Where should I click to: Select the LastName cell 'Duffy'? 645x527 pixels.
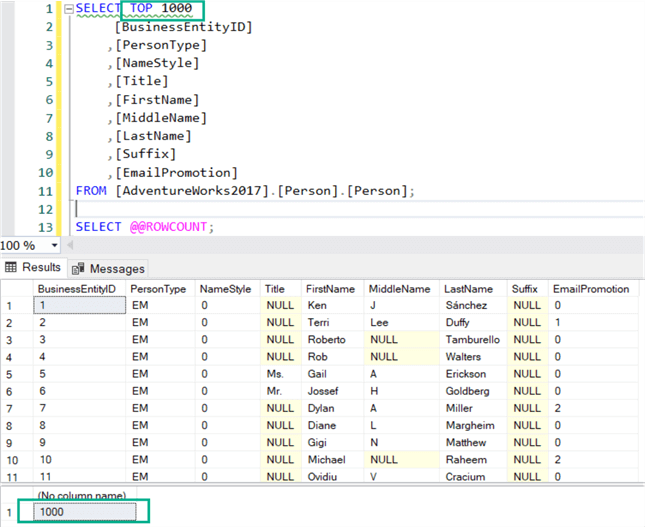(473, 323)
